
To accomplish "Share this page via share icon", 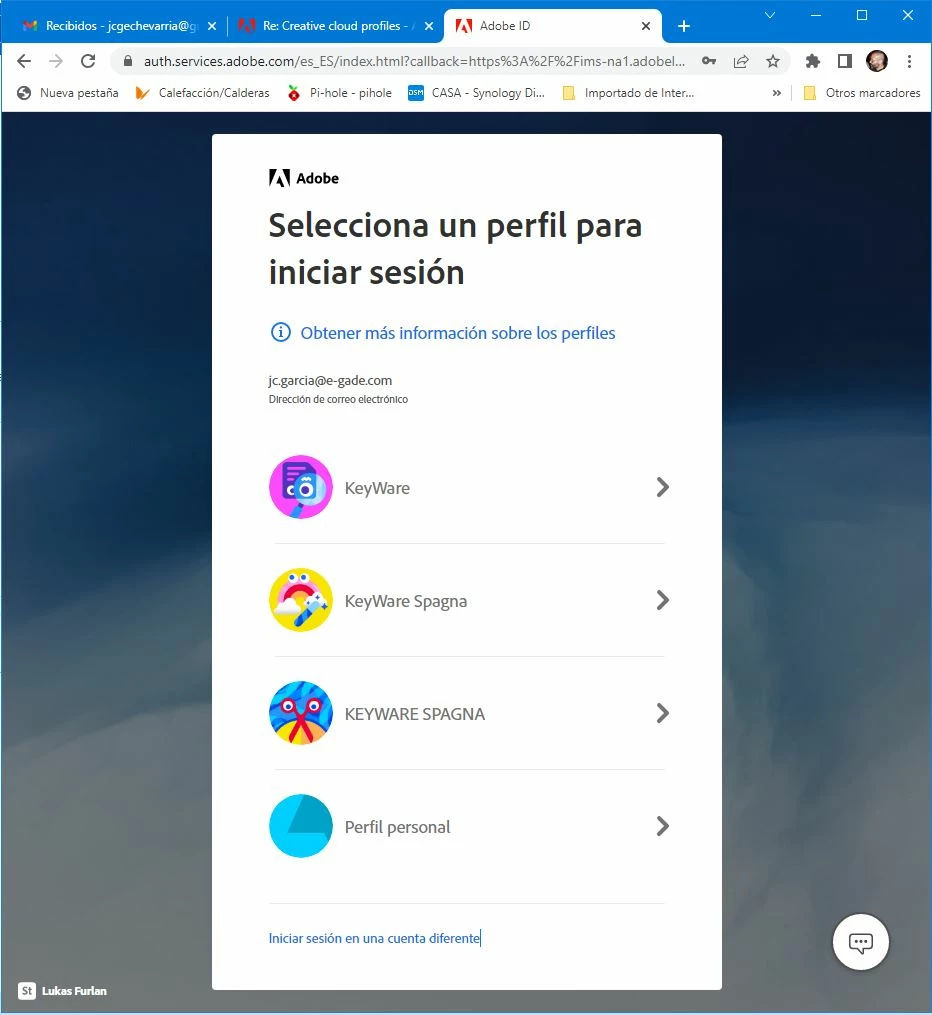I will pos(741,61).
